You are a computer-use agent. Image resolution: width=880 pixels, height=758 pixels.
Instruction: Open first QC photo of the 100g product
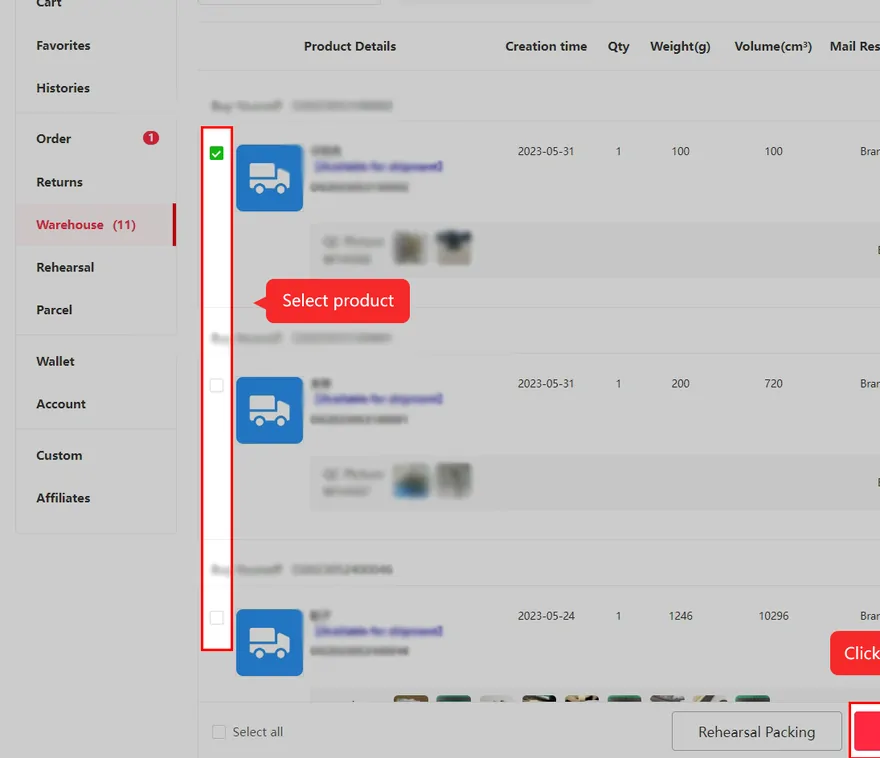click(x=410, y=248)
